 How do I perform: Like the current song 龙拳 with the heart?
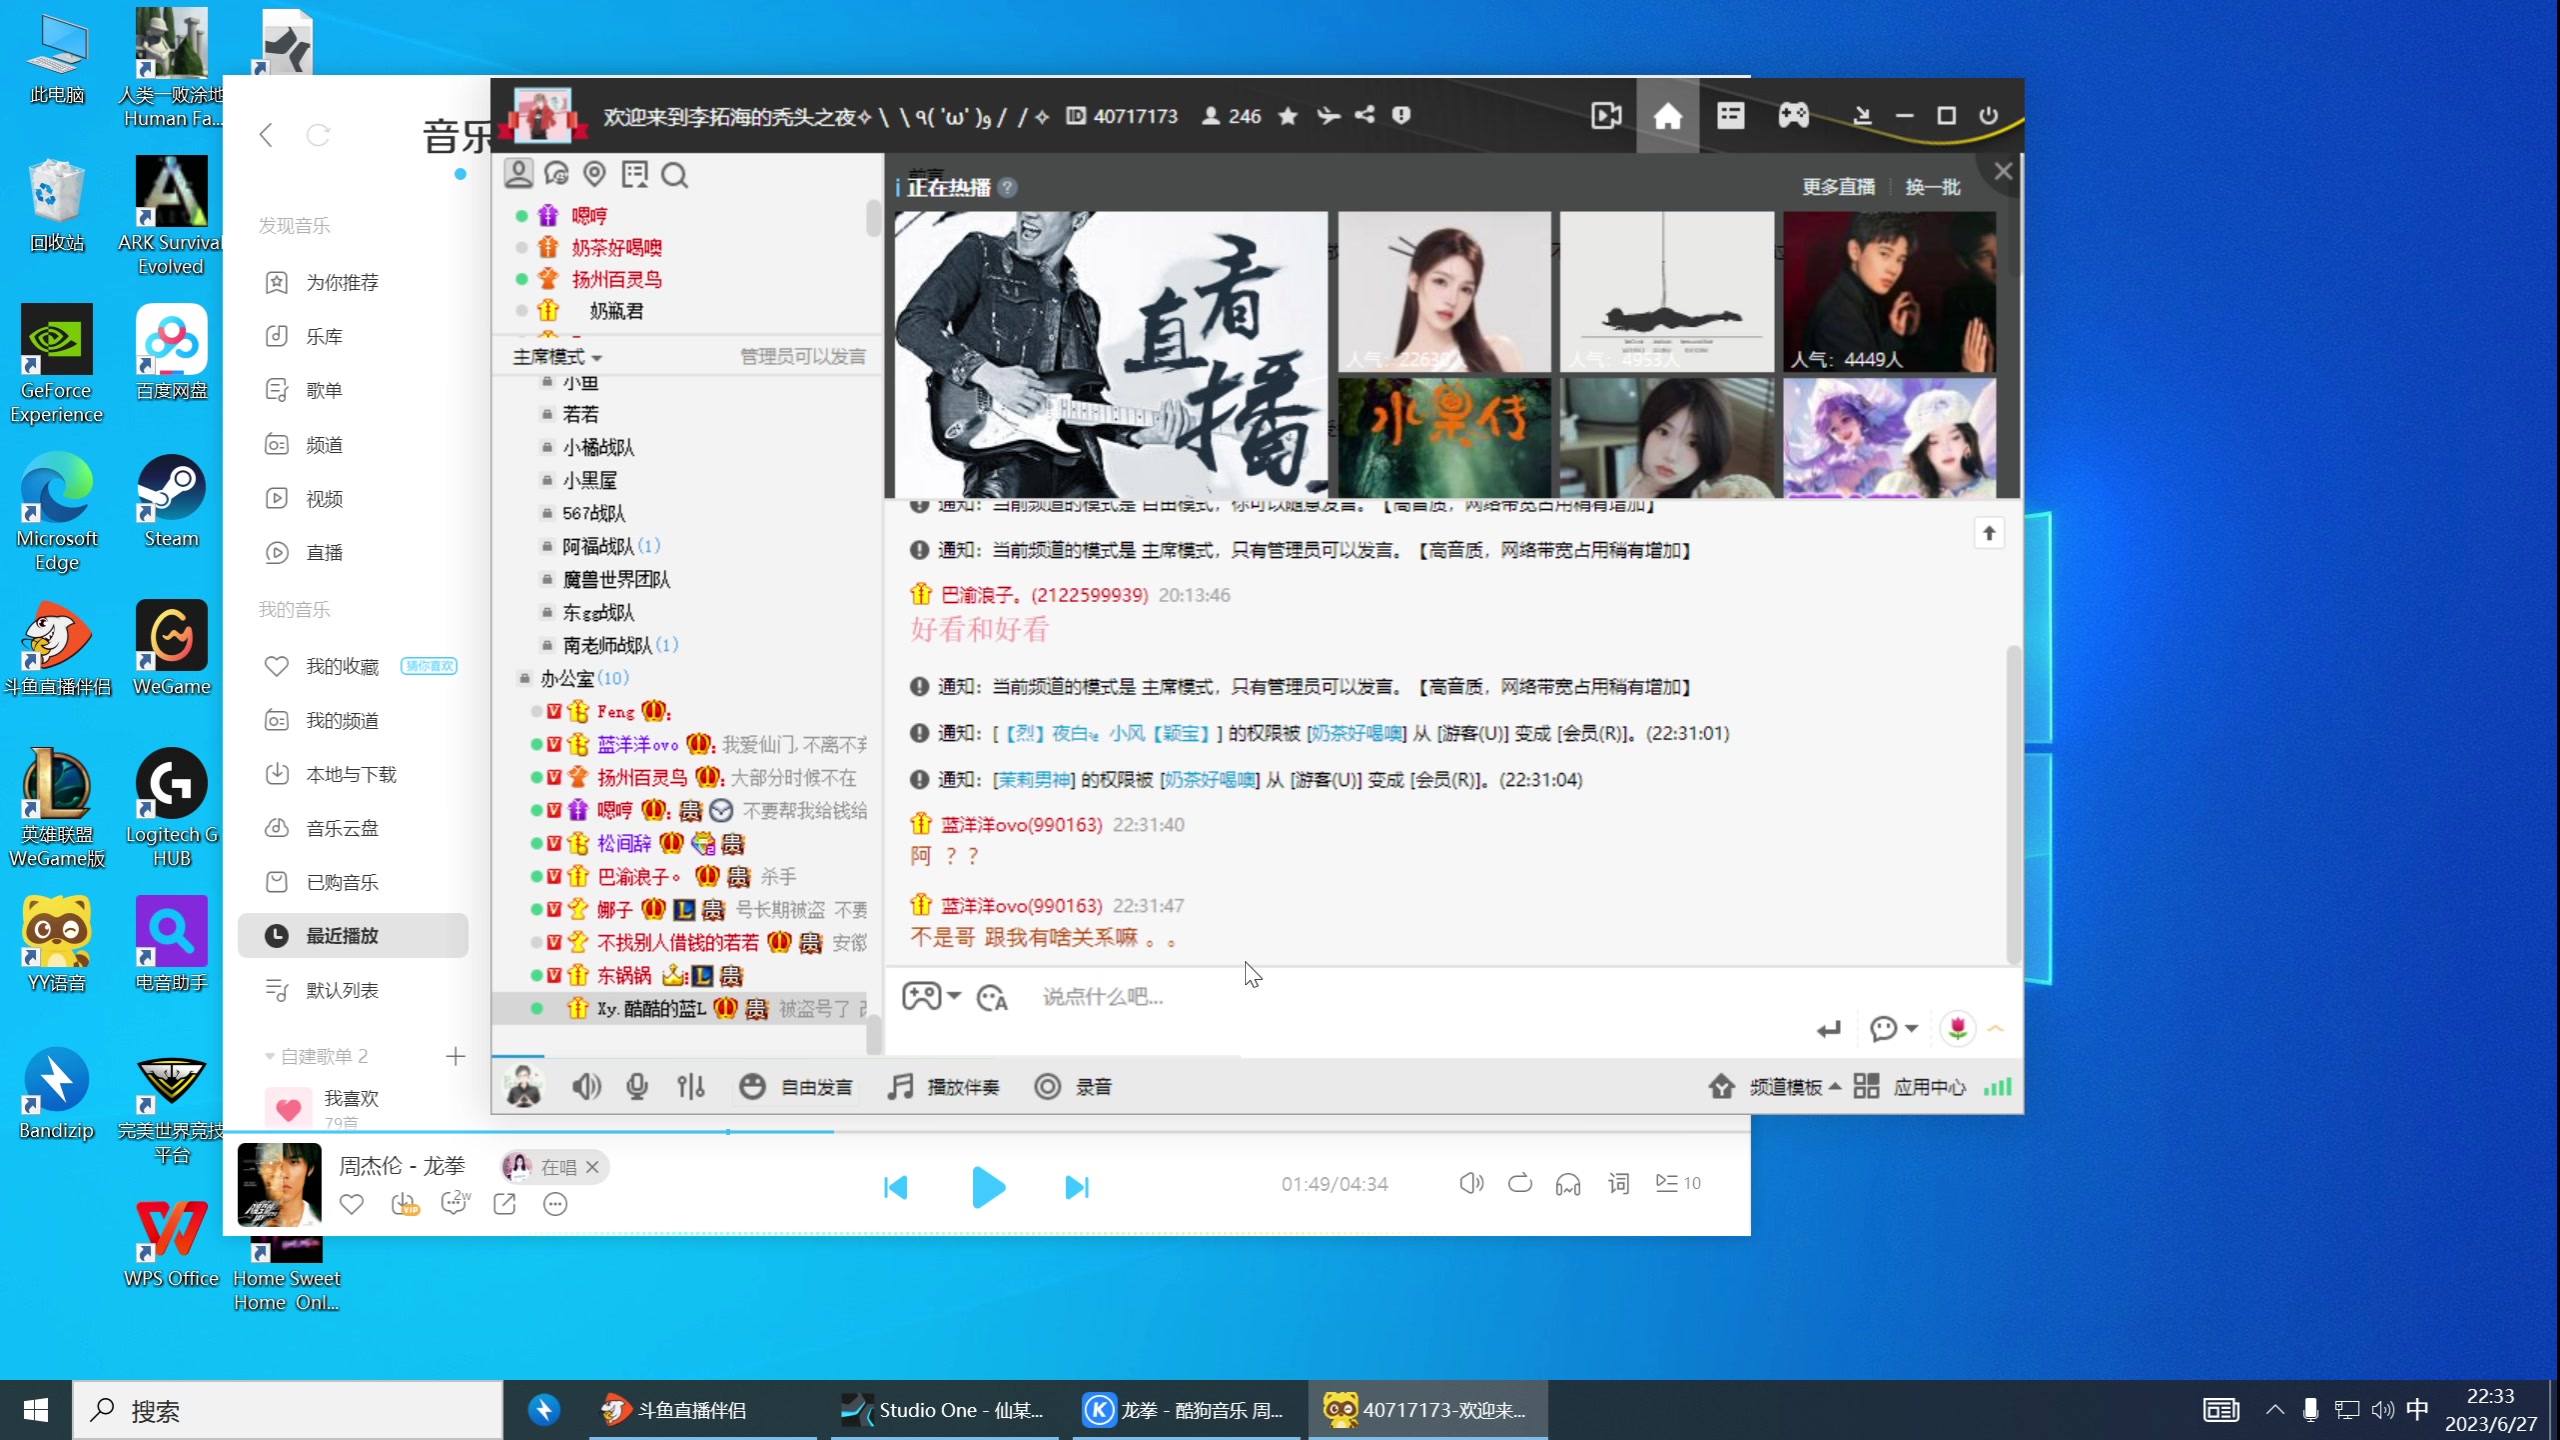coord(351,1204)
